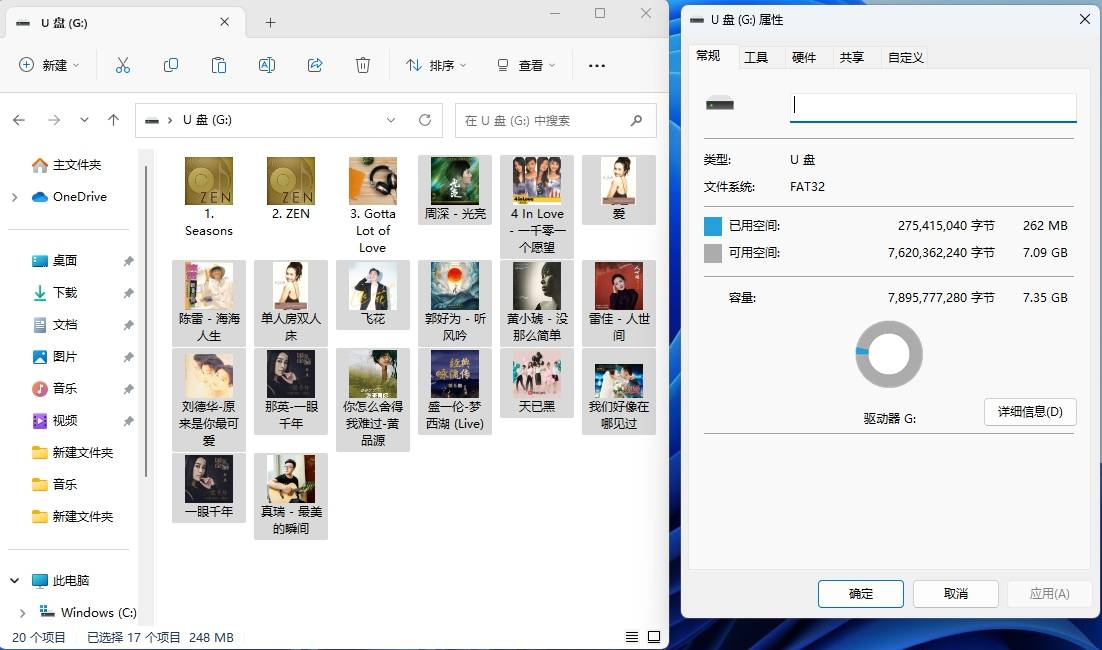Unpin 视频 using its pin icon
The height and width of the screenshot is (650, 1102).
(x=128, y=420)
